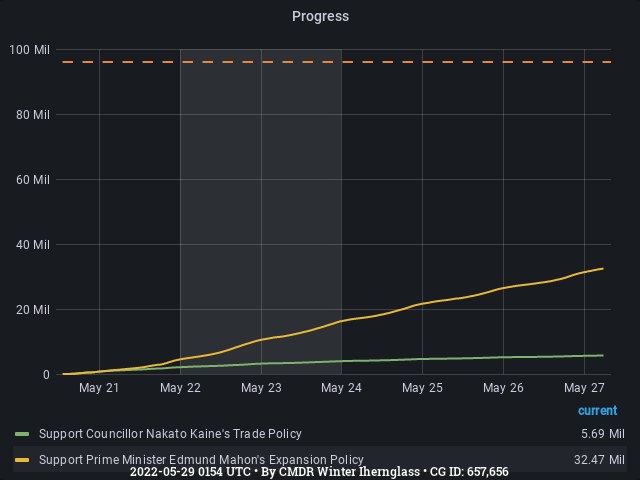Click the 60 Mil y-axis label
The width and height of the screenshot is (640, 480).
coord(33,180)
